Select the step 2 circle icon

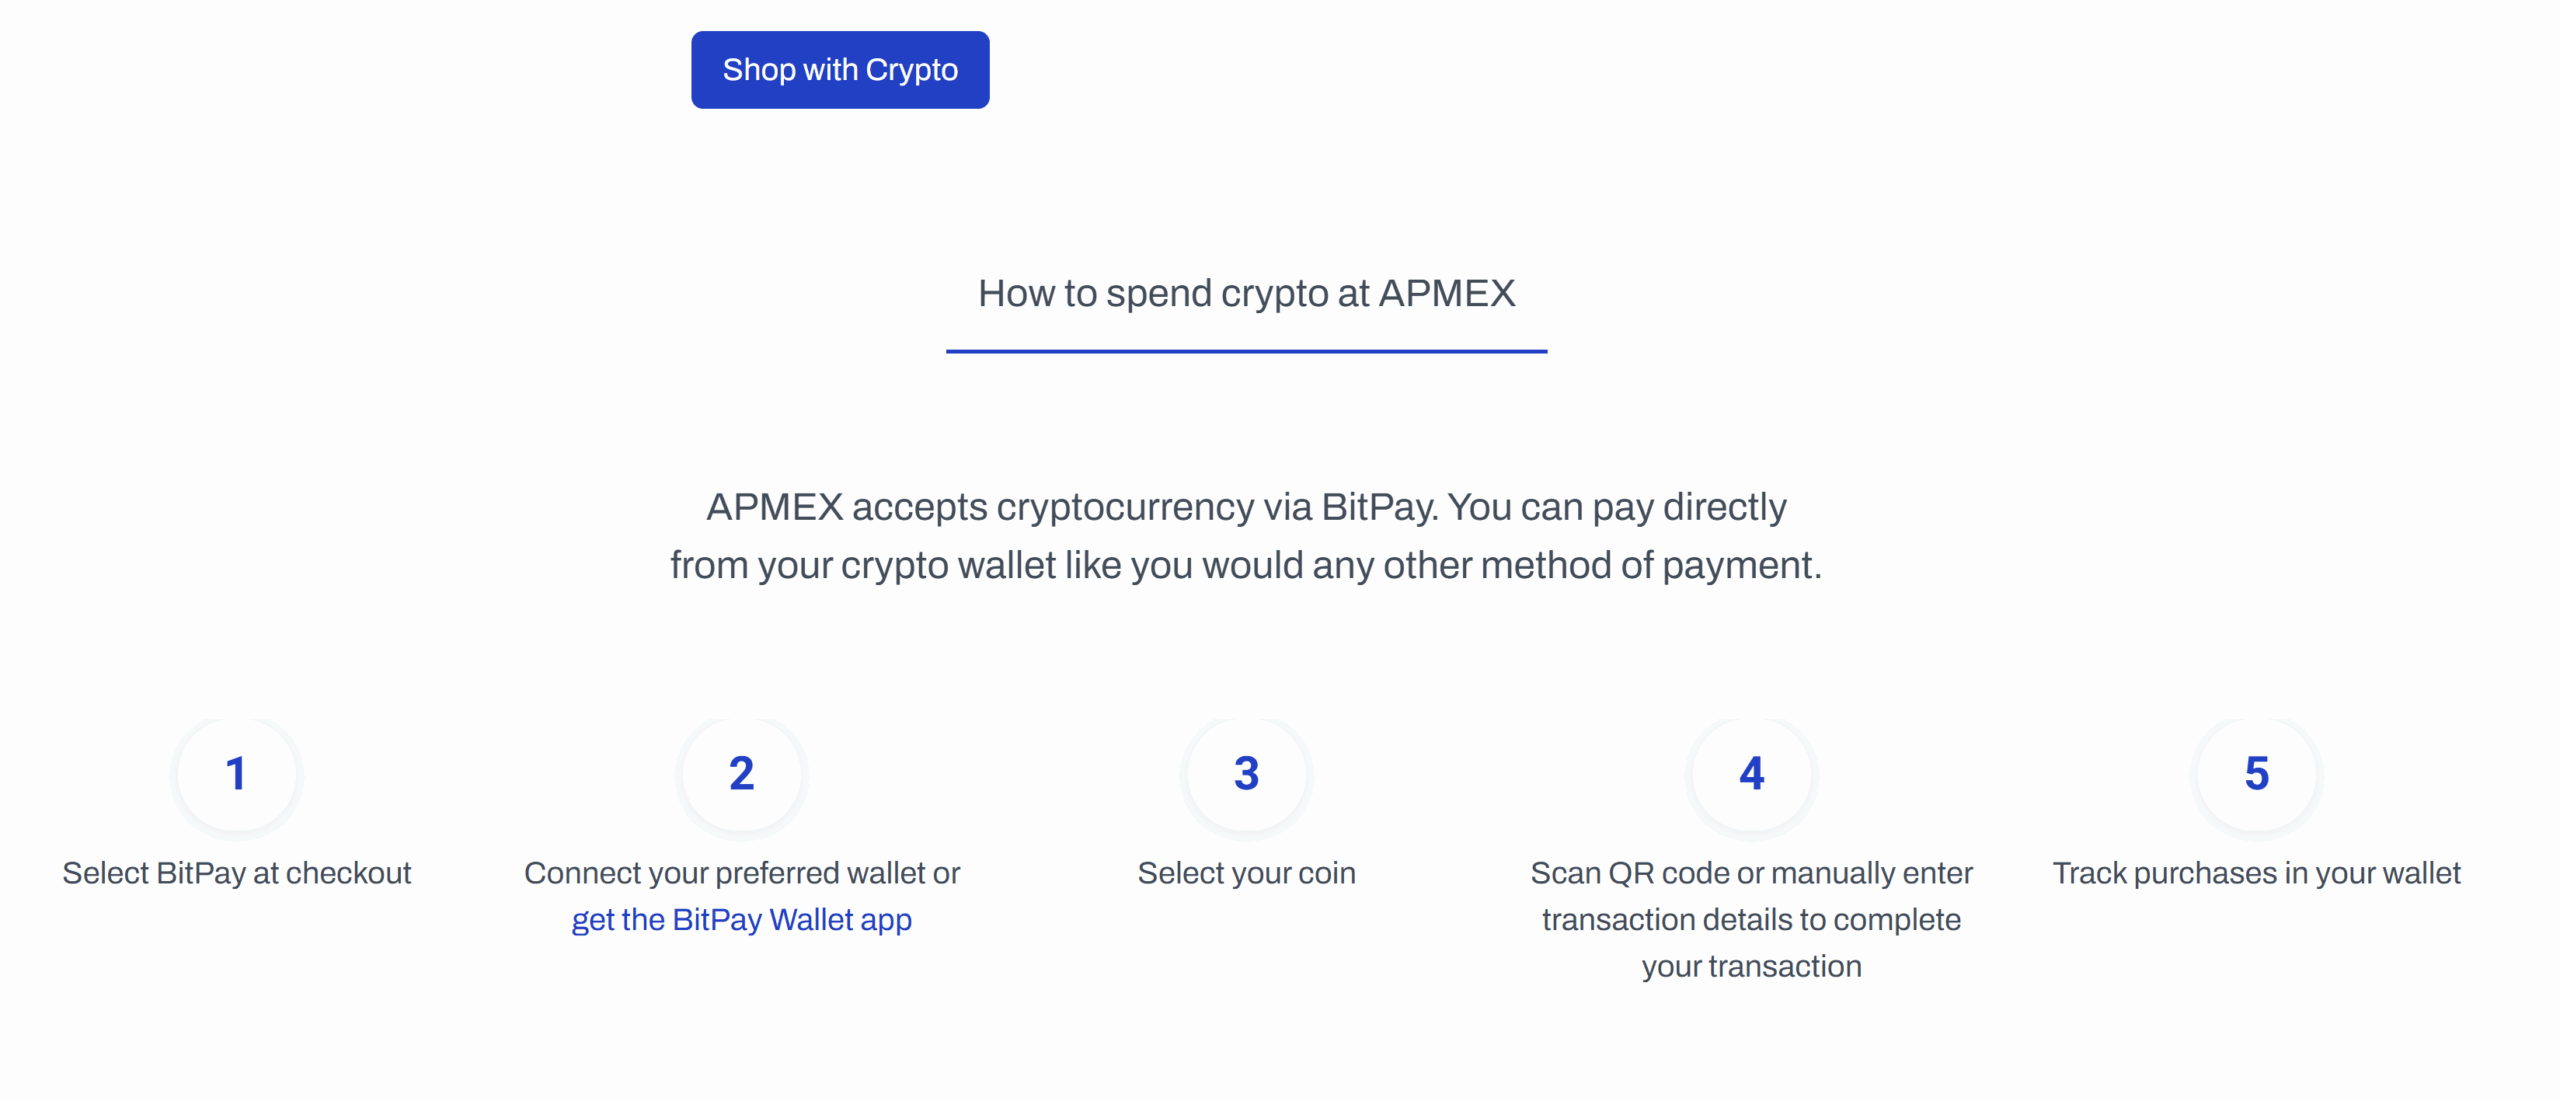(741, 775)
